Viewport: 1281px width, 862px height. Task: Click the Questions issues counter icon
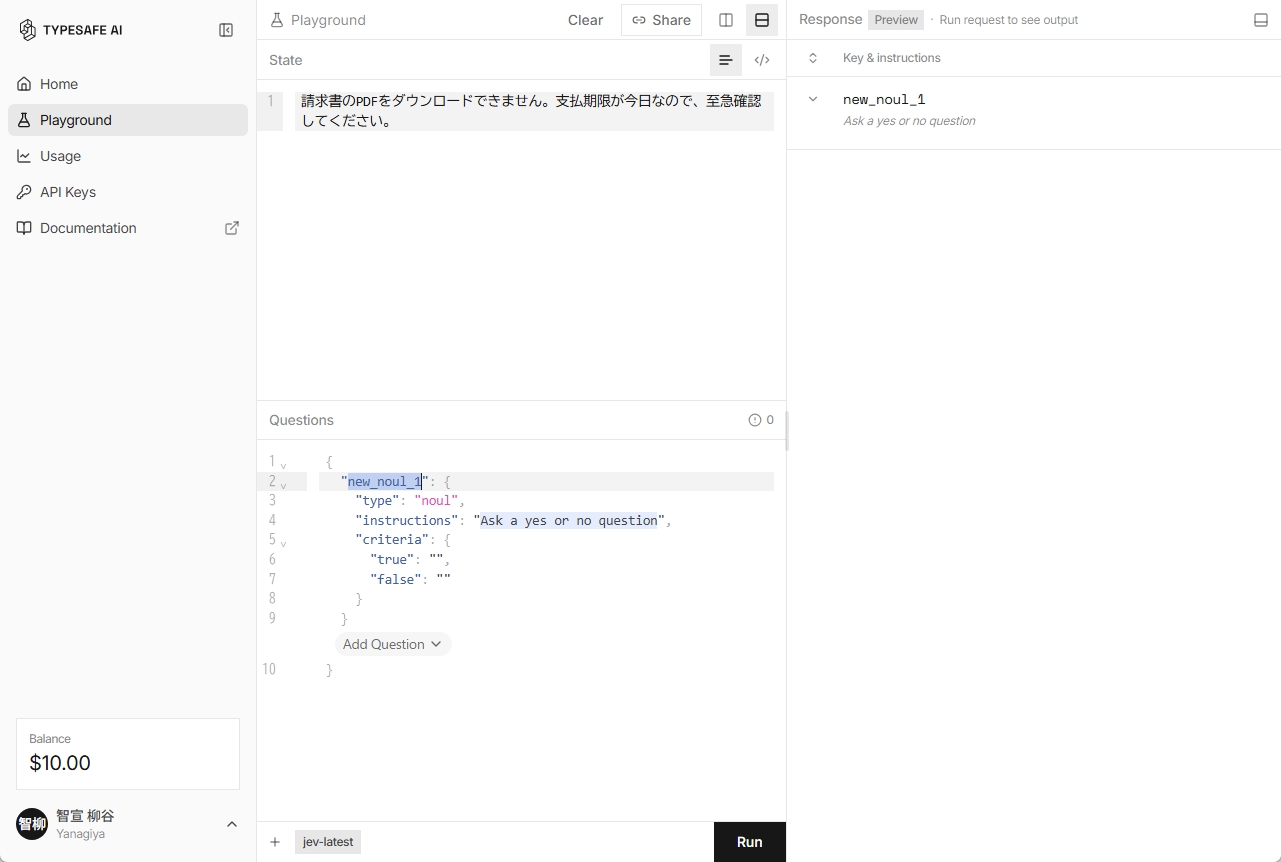[755, 420]
